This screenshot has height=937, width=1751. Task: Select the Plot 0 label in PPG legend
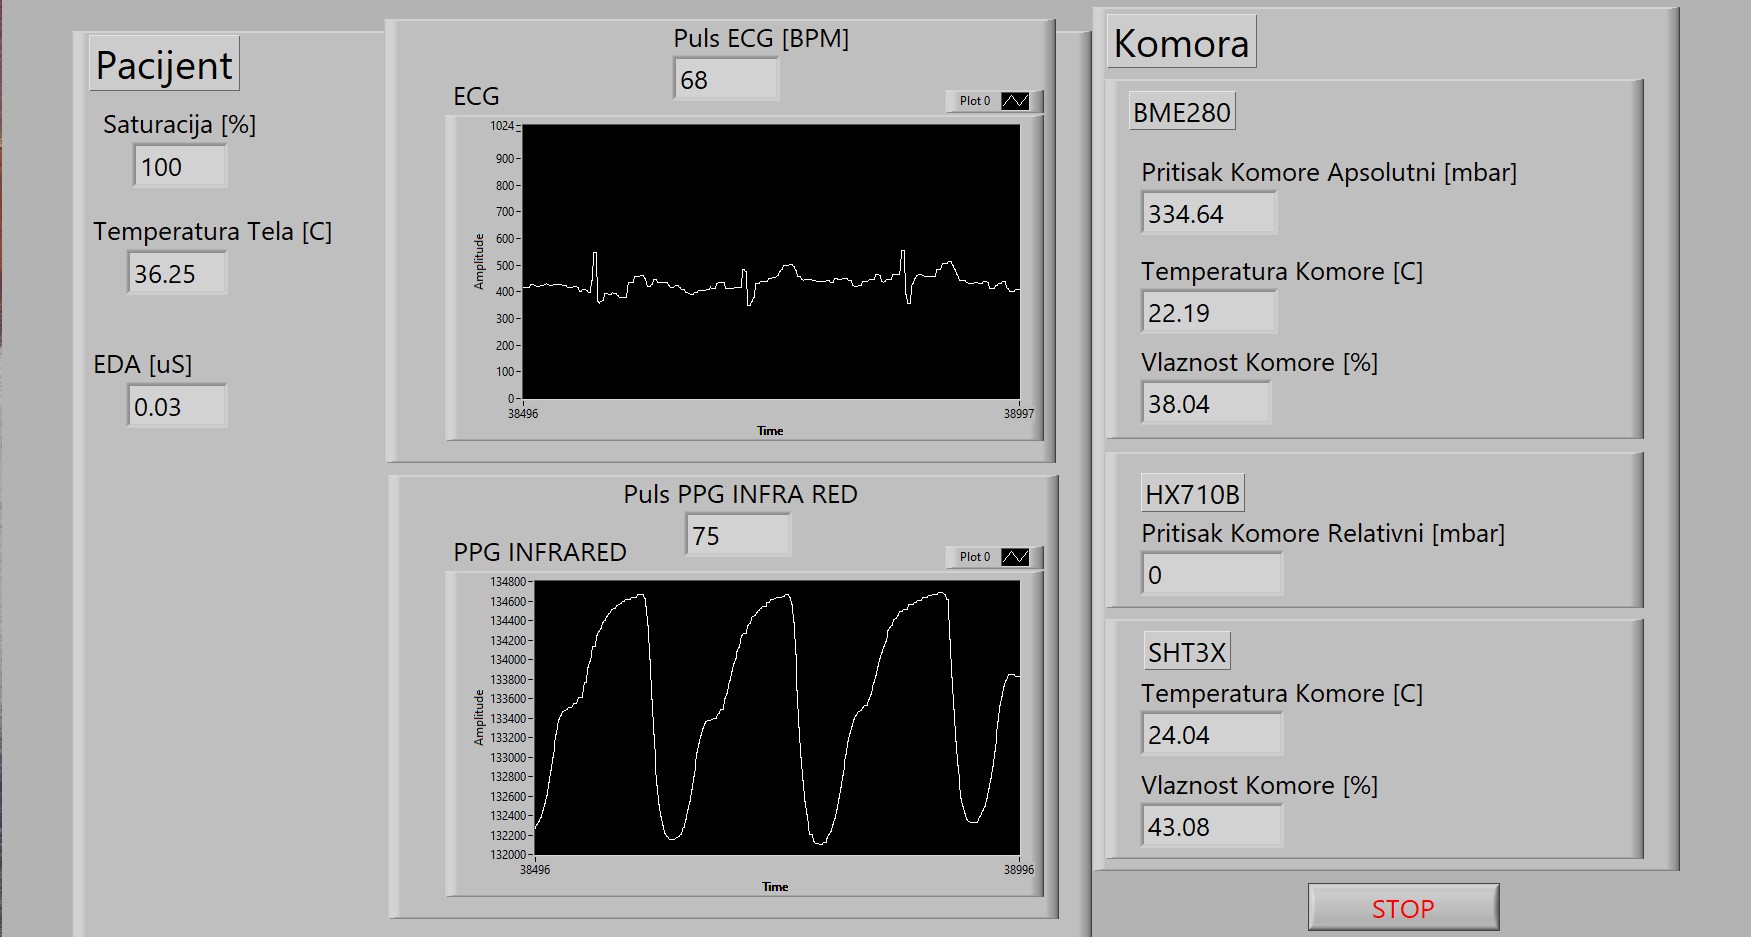click(x=974, y=557)
